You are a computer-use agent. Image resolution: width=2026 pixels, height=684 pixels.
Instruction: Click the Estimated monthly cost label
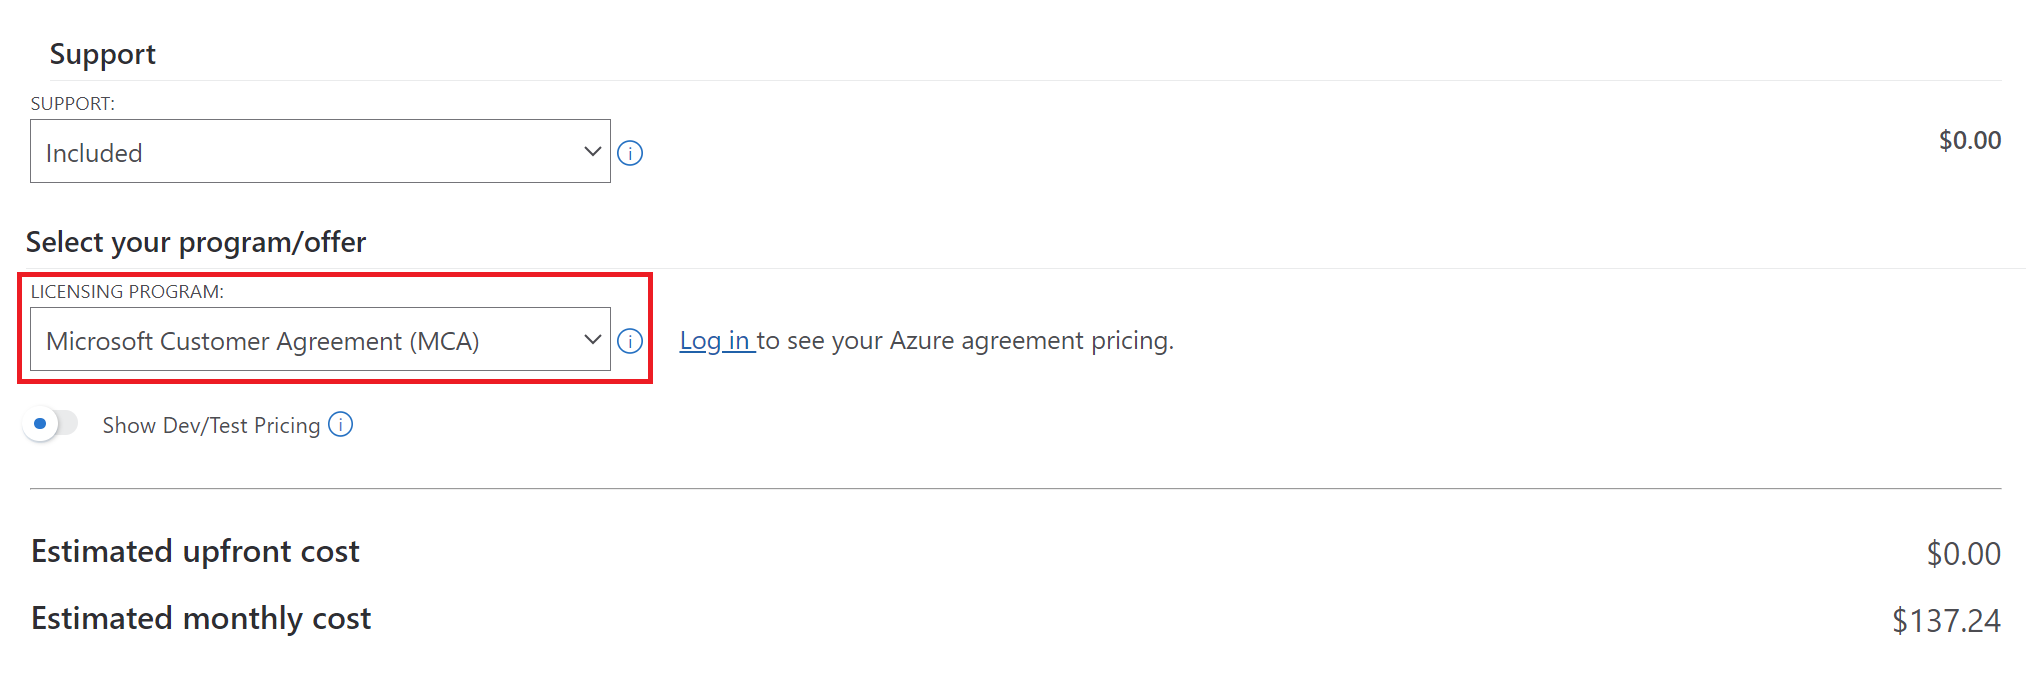tap(201, 619)
